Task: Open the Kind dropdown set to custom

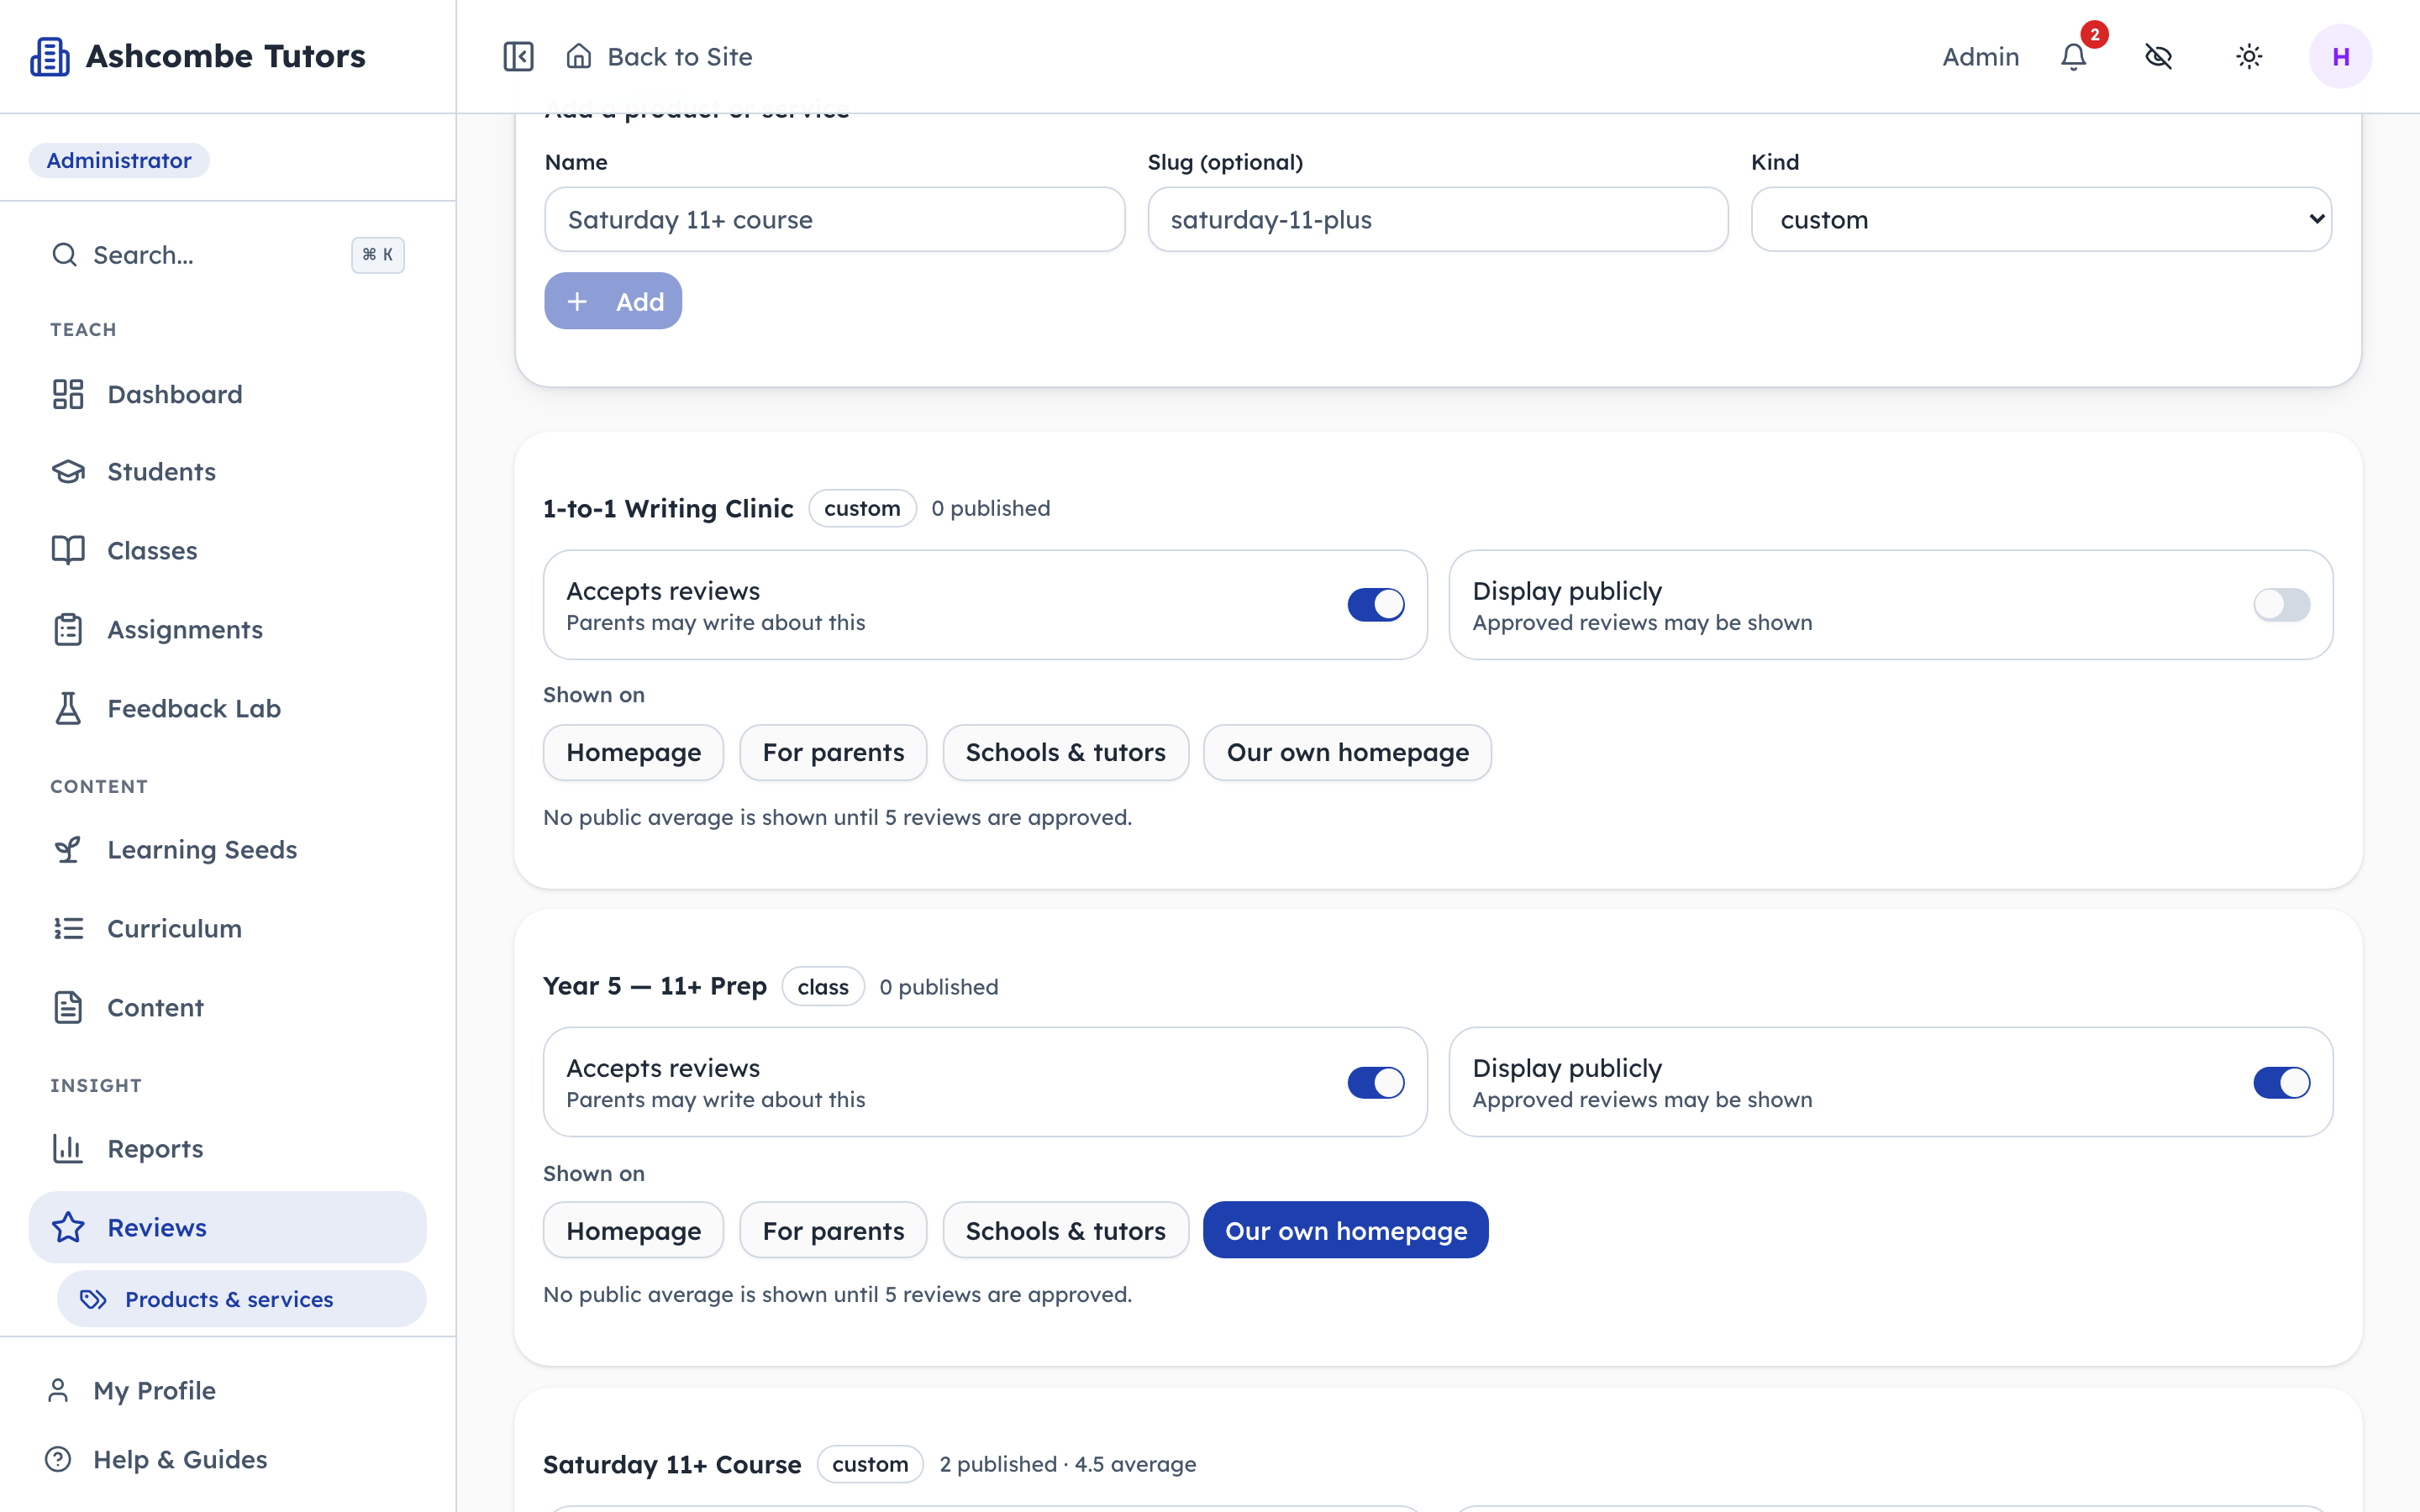Action: [x=2041, y=219]
